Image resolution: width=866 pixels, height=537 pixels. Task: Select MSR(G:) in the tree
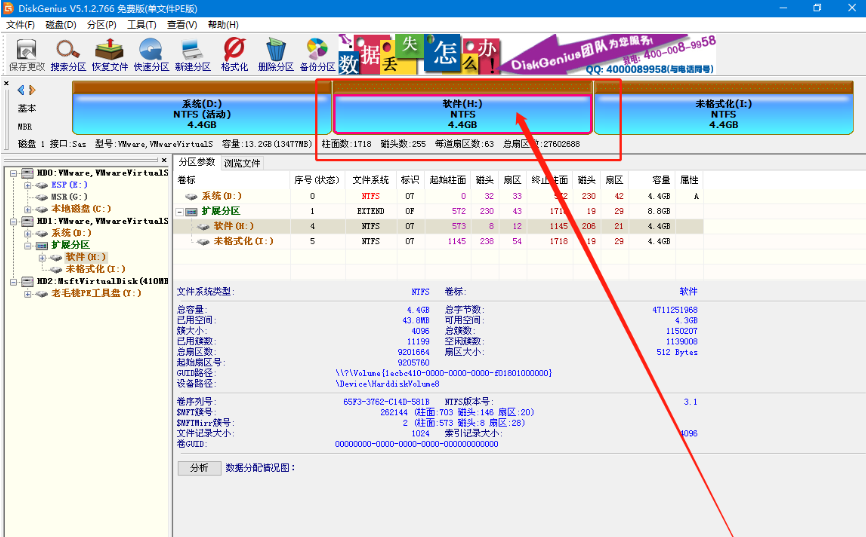[69, 197]
